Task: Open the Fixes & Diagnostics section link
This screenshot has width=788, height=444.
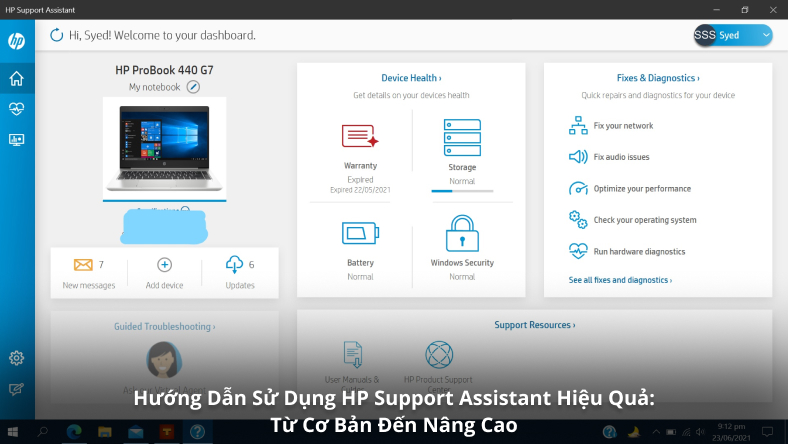Action: click(658, 78)
